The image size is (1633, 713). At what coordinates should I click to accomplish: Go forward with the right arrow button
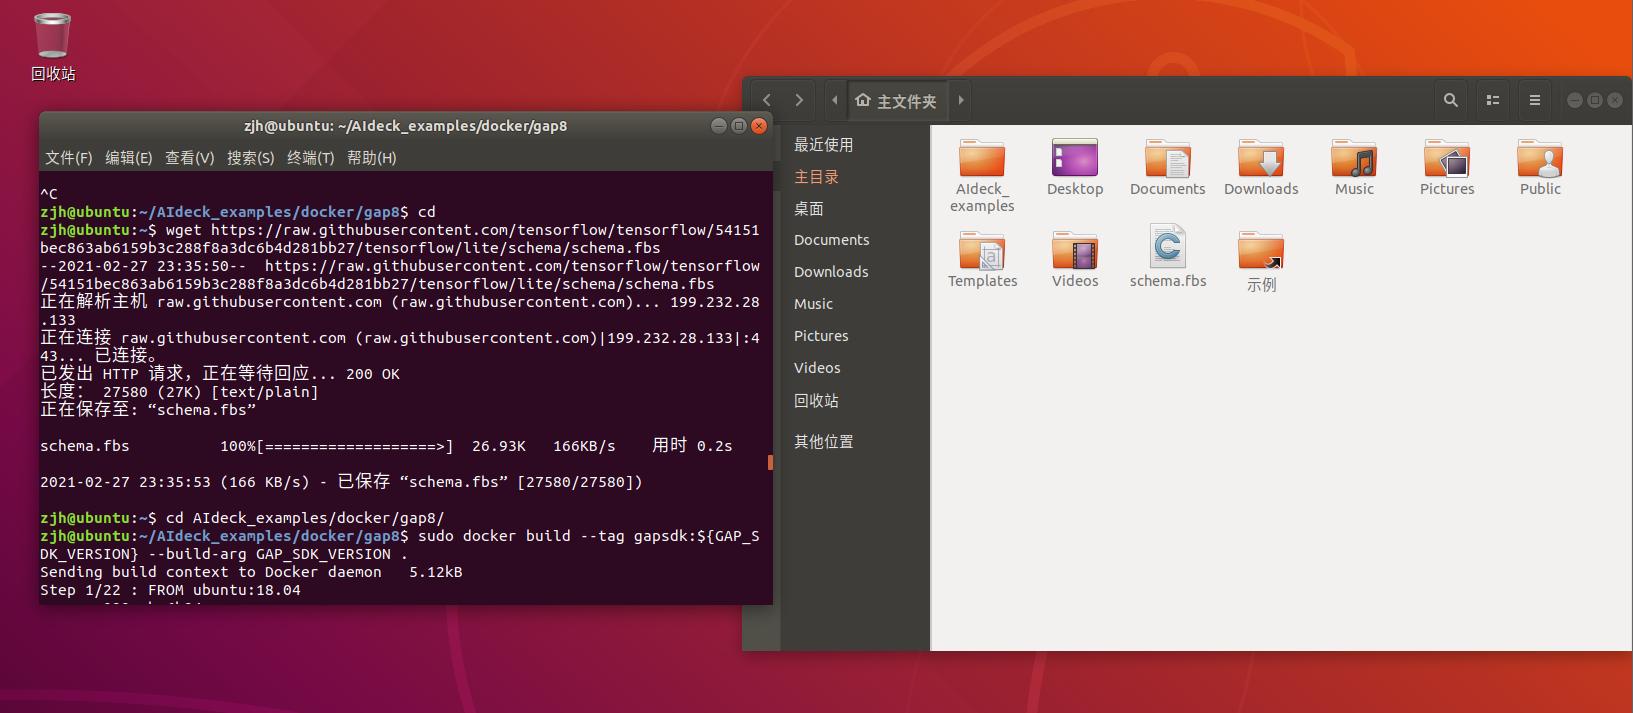pyautogui.click(x=799, y=100)
